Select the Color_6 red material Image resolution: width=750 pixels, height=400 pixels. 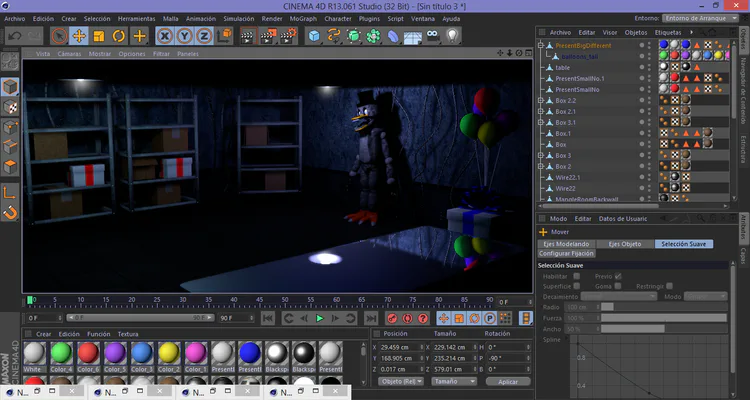click(88, 357)
